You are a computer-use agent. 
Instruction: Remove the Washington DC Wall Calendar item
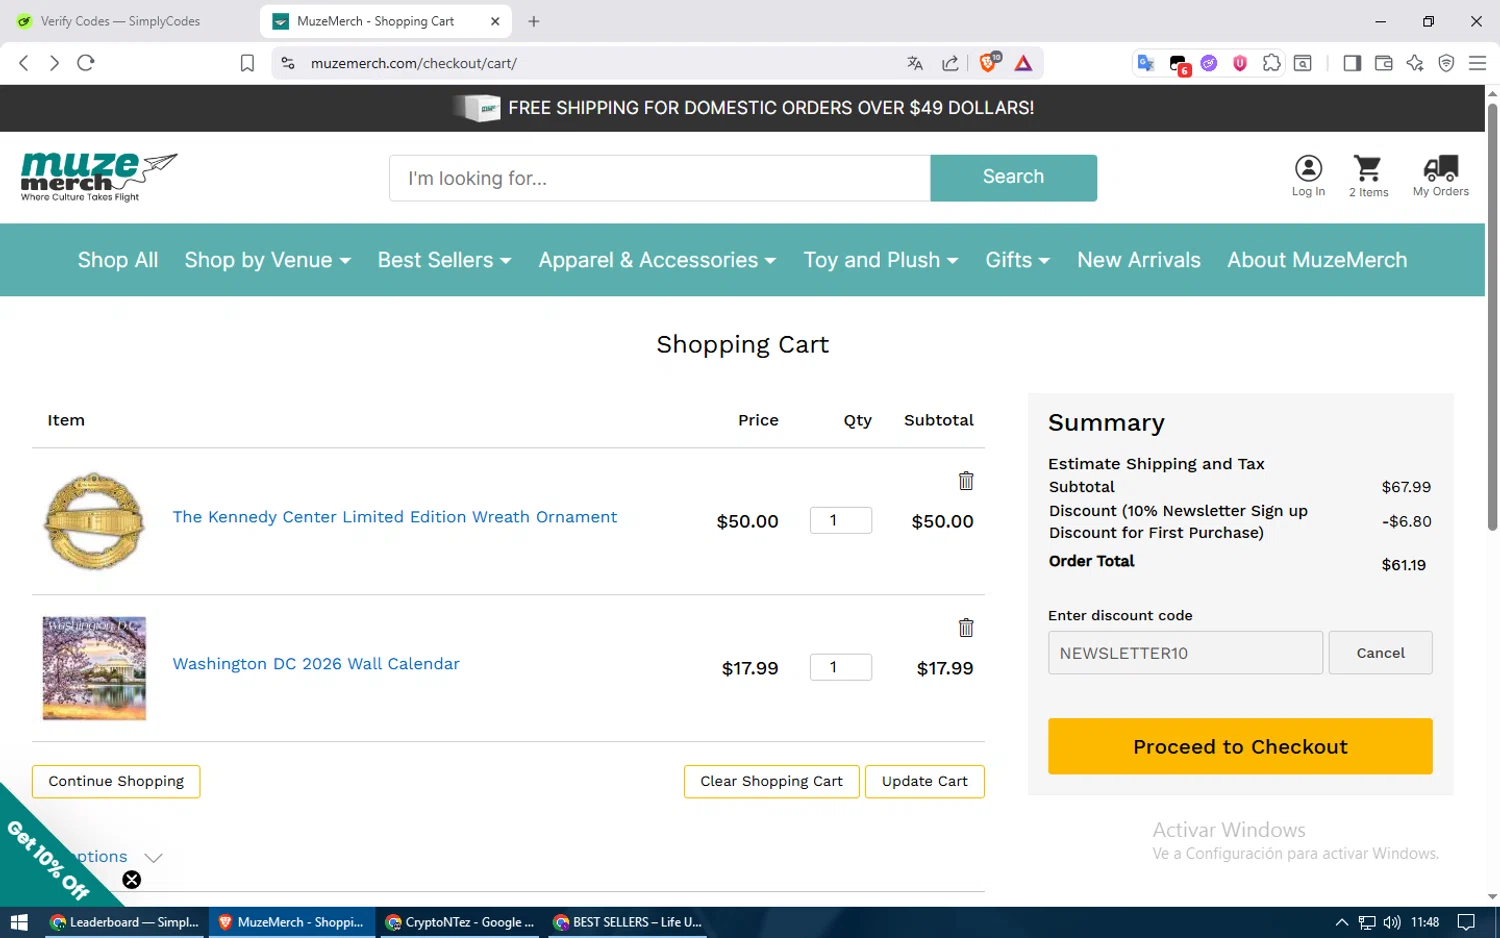click(x=965, y=628)
